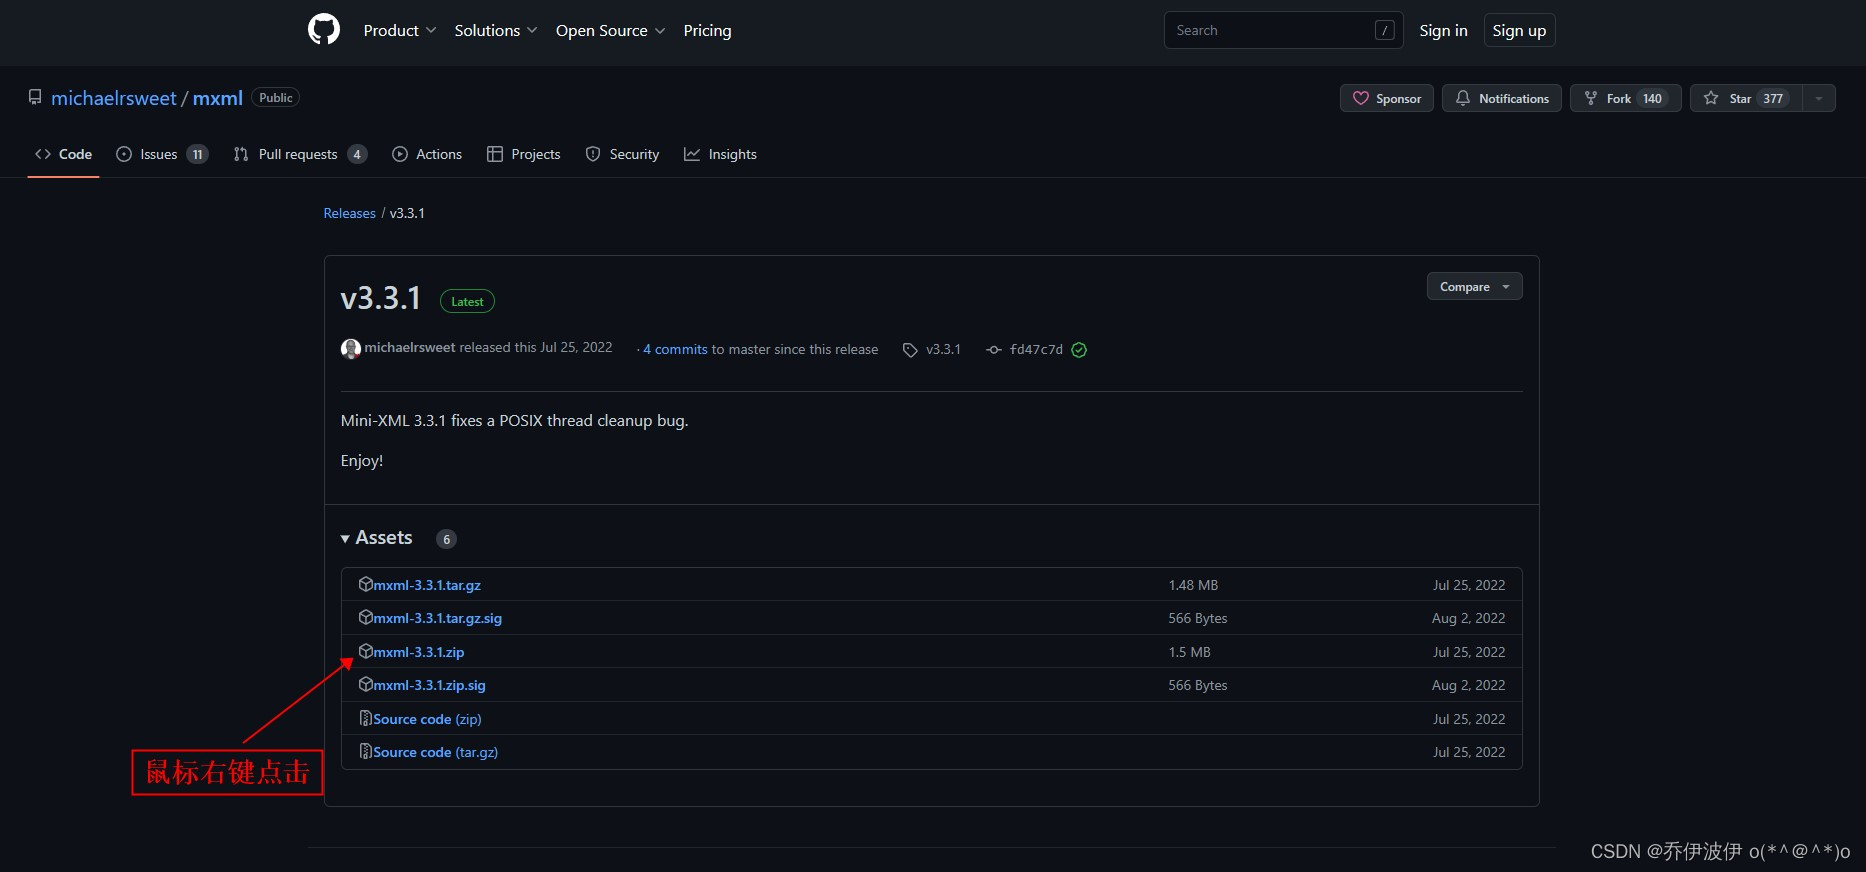Download mxml-3.3.1.tar.gz.sig
This screenshot has height=872, width=1866.
438,618
